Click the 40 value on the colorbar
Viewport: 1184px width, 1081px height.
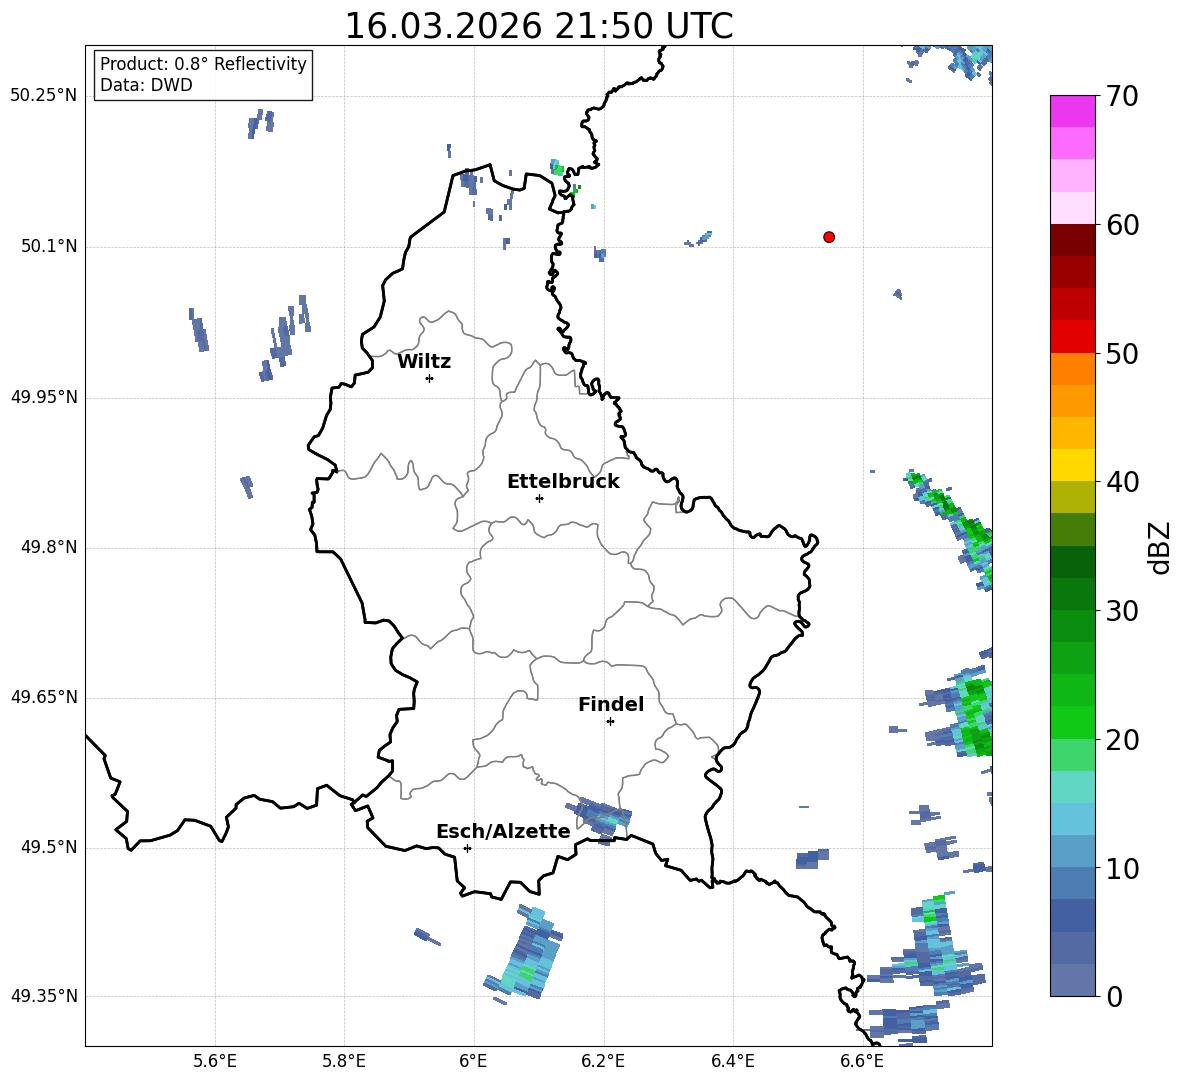[x=1122, y=482]
